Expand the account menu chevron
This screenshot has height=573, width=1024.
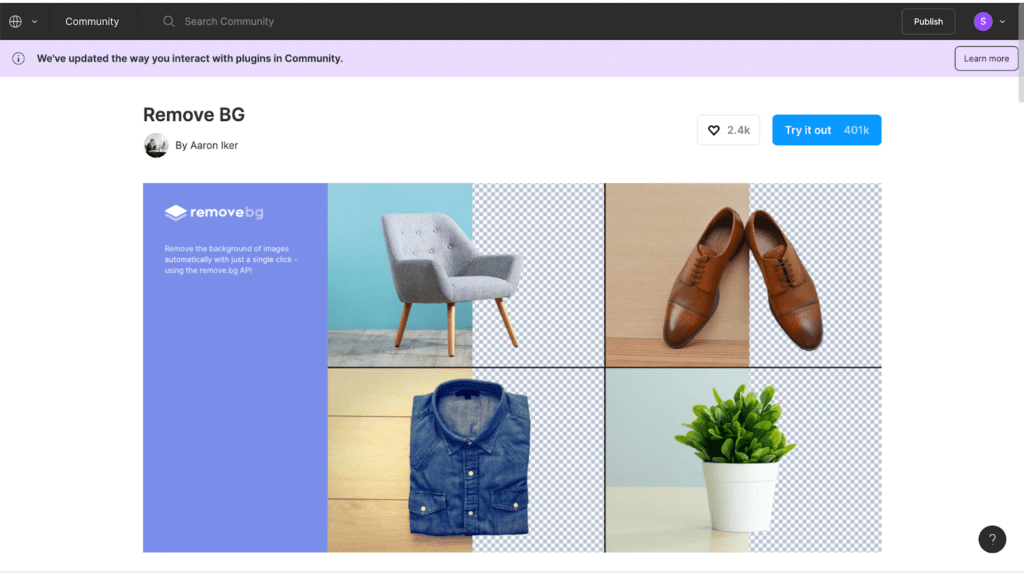(1002, 22)
